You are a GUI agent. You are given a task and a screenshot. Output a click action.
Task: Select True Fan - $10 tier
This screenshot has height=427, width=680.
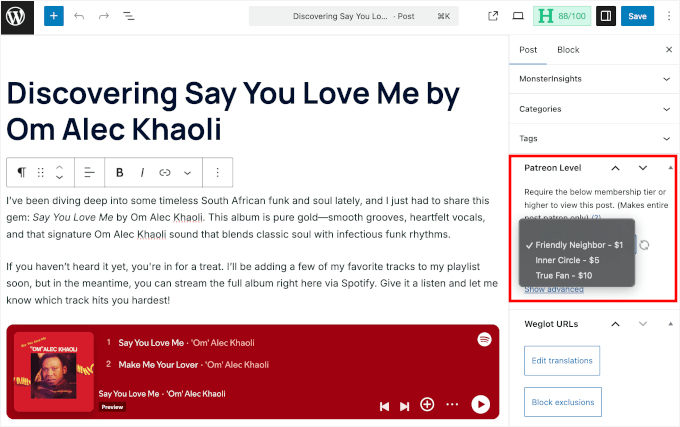coord(577,276)
